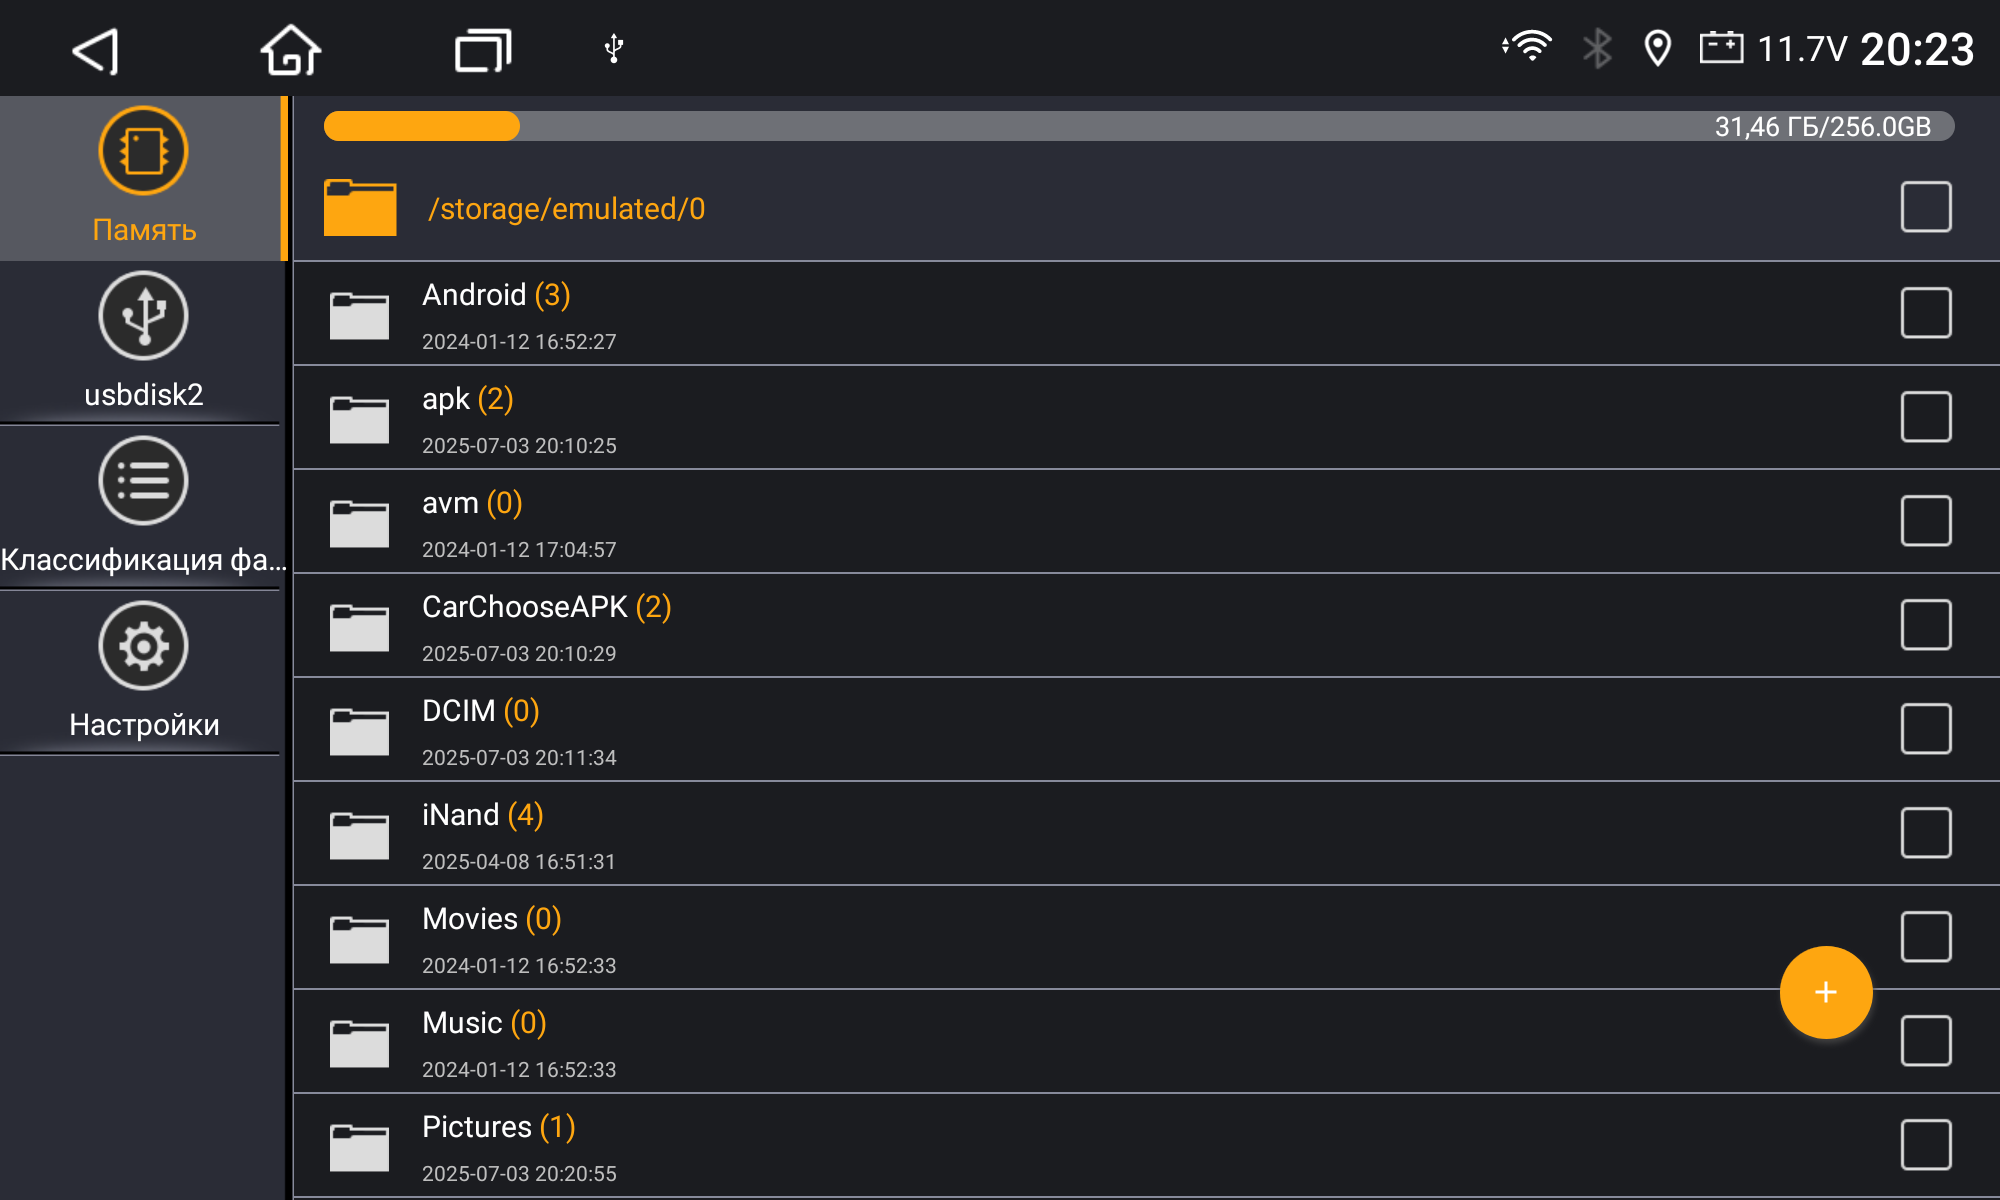Open the Классификация файлов list icon
Image resolution: width=2000 pixels, height=1200 pixels.
[x=143, y=481]
